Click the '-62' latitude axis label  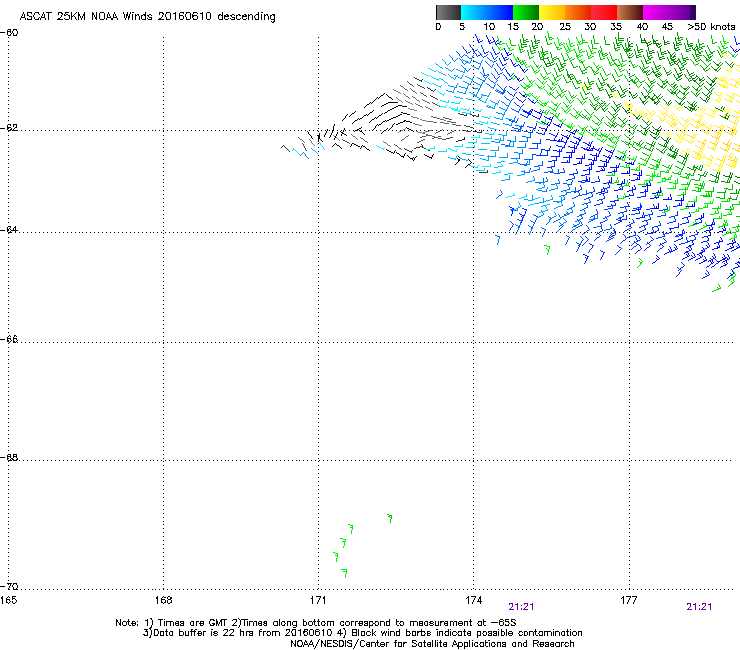click(x=9, y=128)
